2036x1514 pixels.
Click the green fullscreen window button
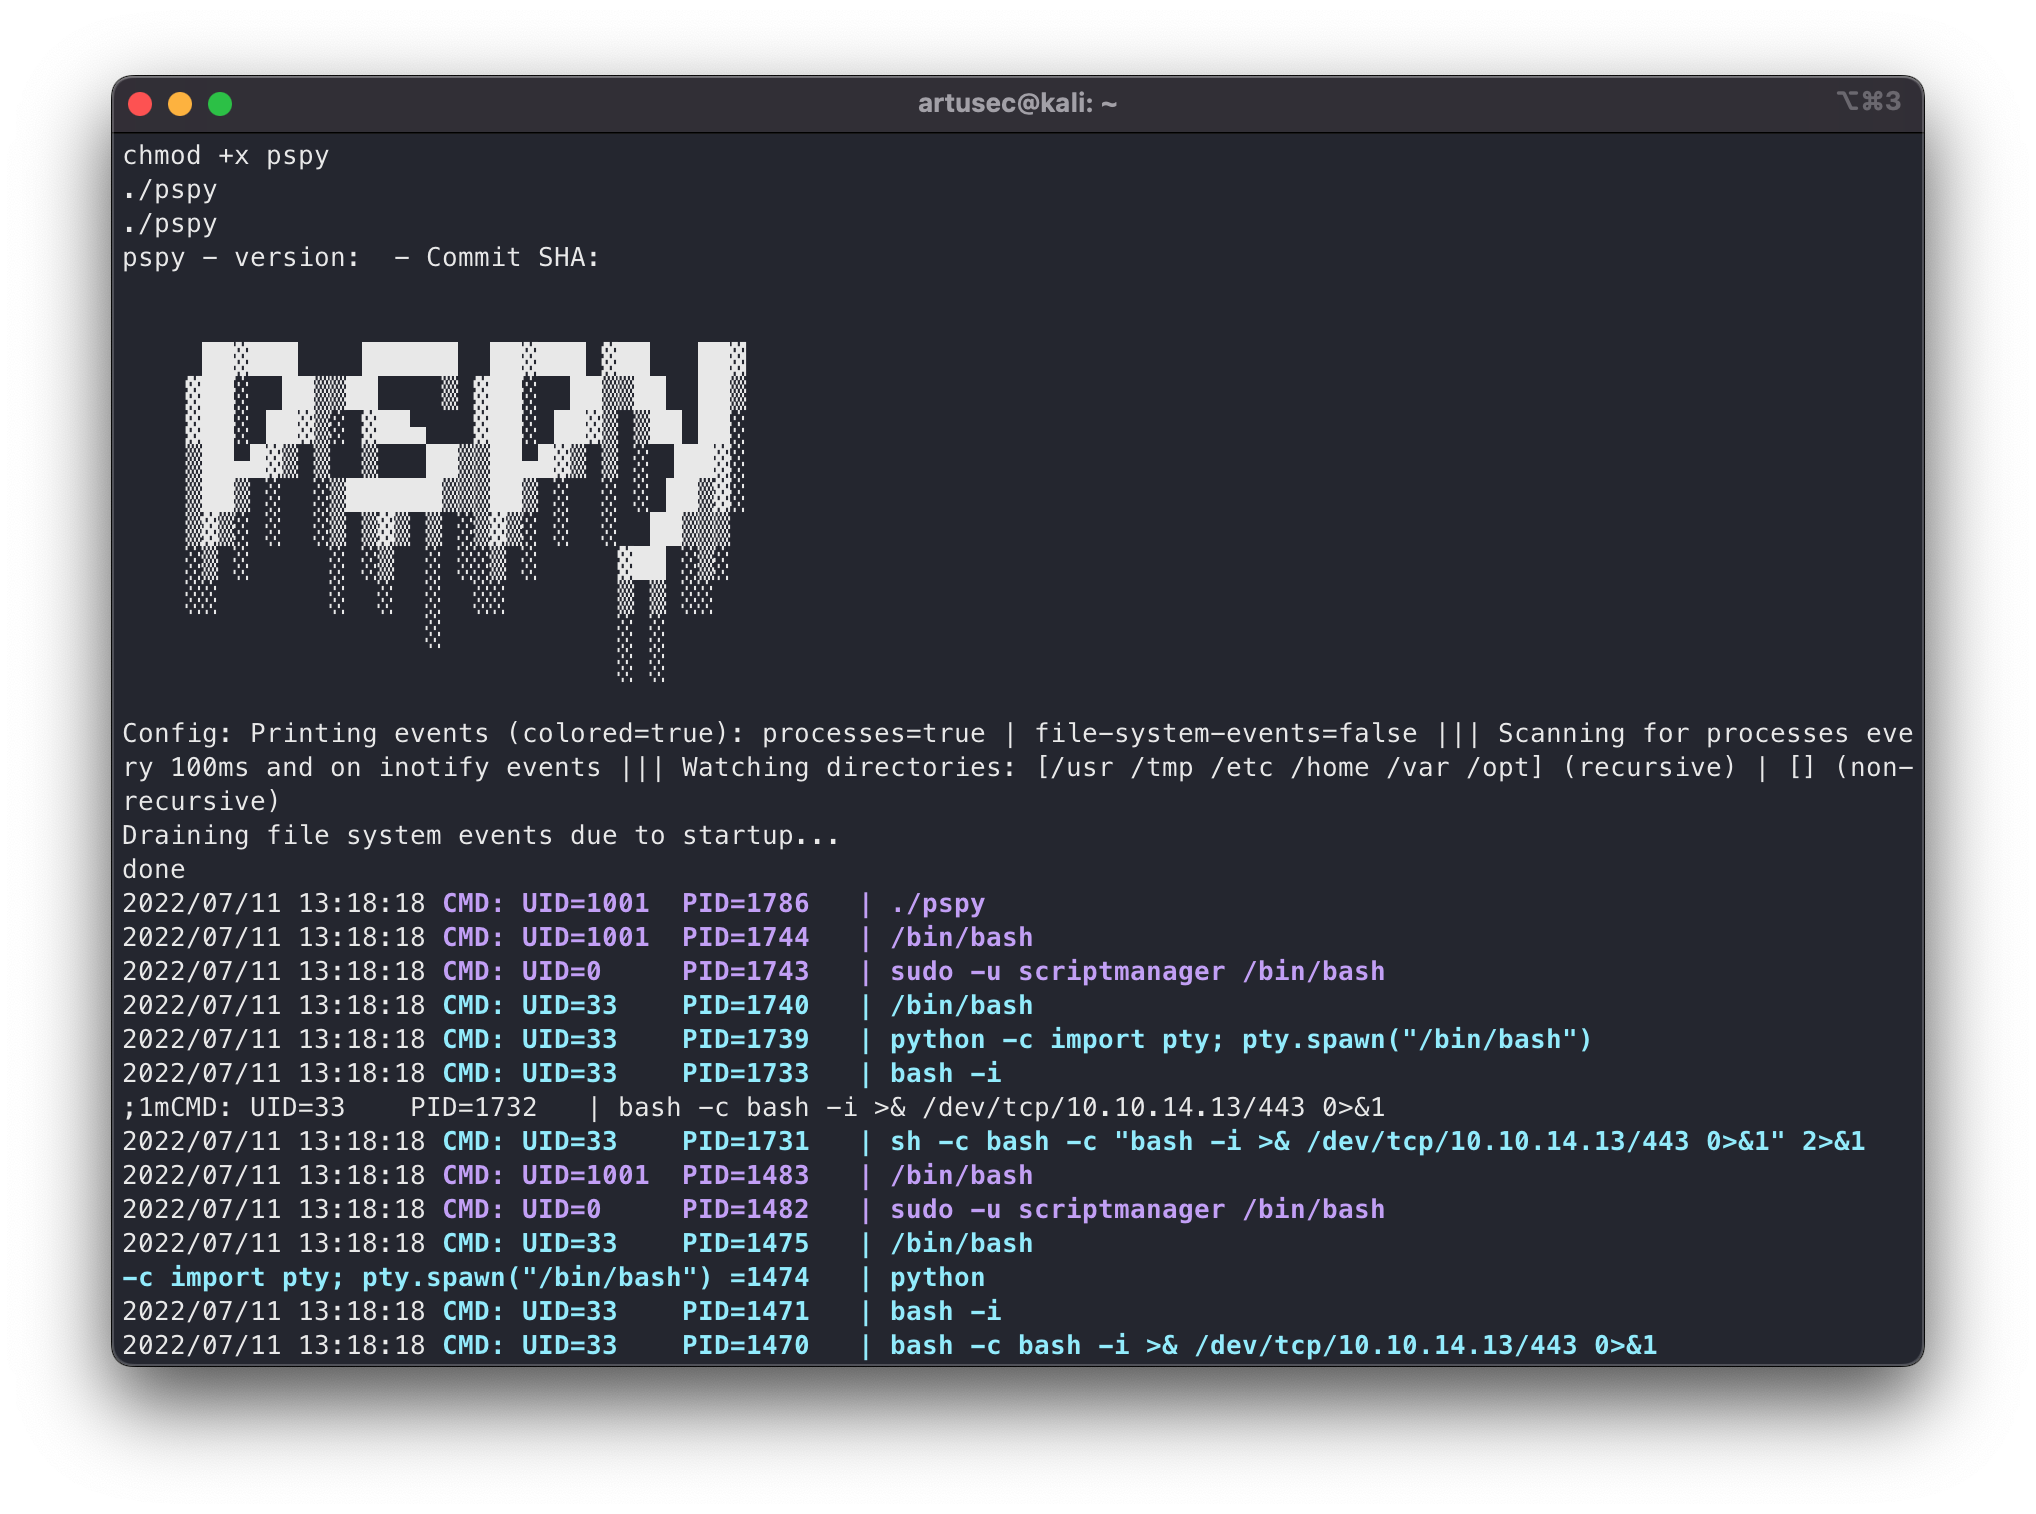point(220,104)
